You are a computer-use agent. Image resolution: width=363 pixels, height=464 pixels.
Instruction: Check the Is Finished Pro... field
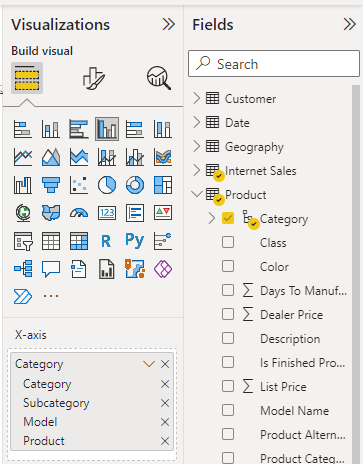pyautogui.click(x=228, y=362)
